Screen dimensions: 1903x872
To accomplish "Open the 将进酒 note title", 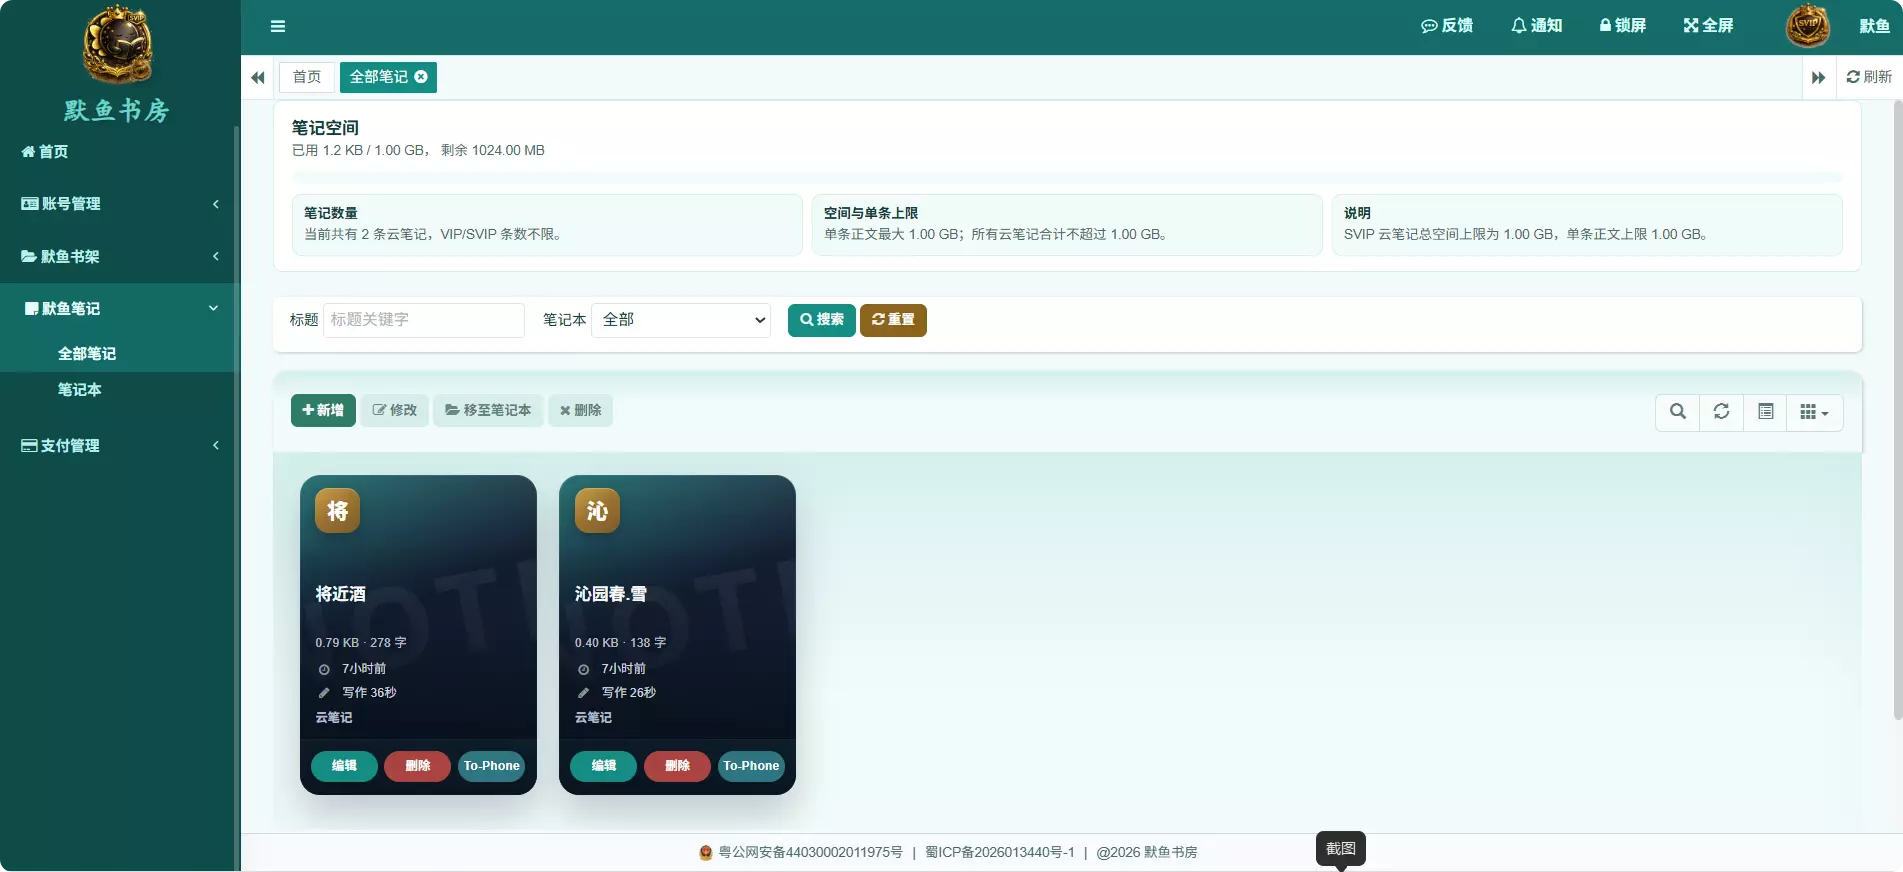I will tap(341, 594).
